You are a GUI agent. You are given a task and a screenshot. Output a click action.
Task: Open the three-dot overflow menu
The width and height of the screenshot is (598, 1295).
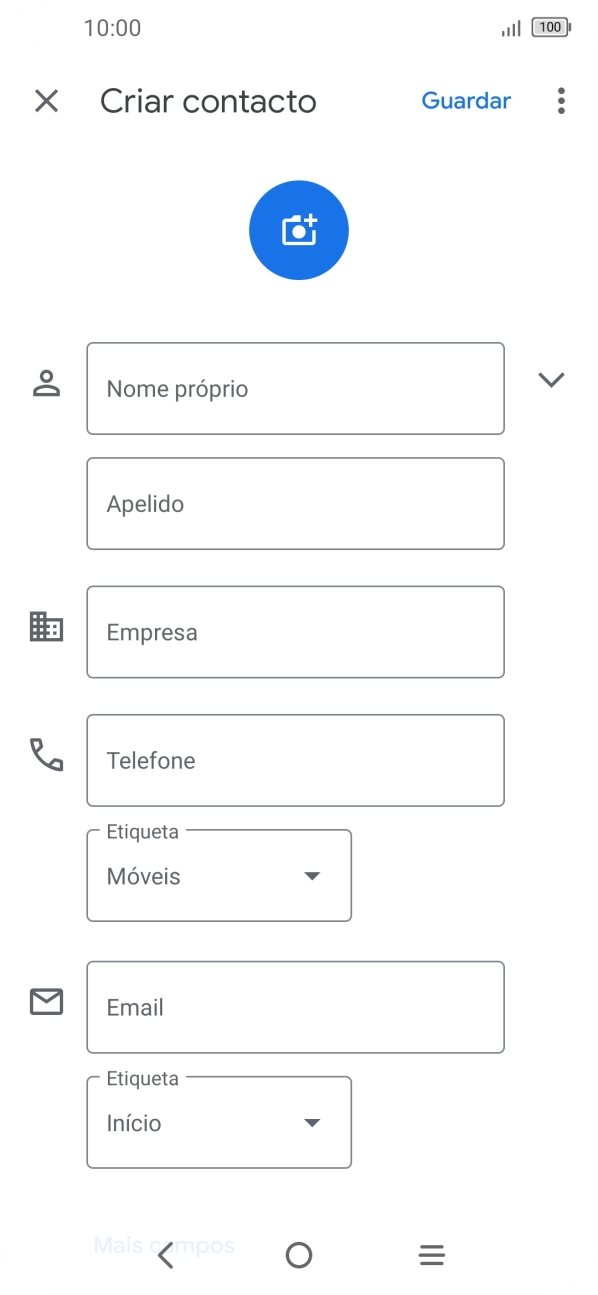561,101
